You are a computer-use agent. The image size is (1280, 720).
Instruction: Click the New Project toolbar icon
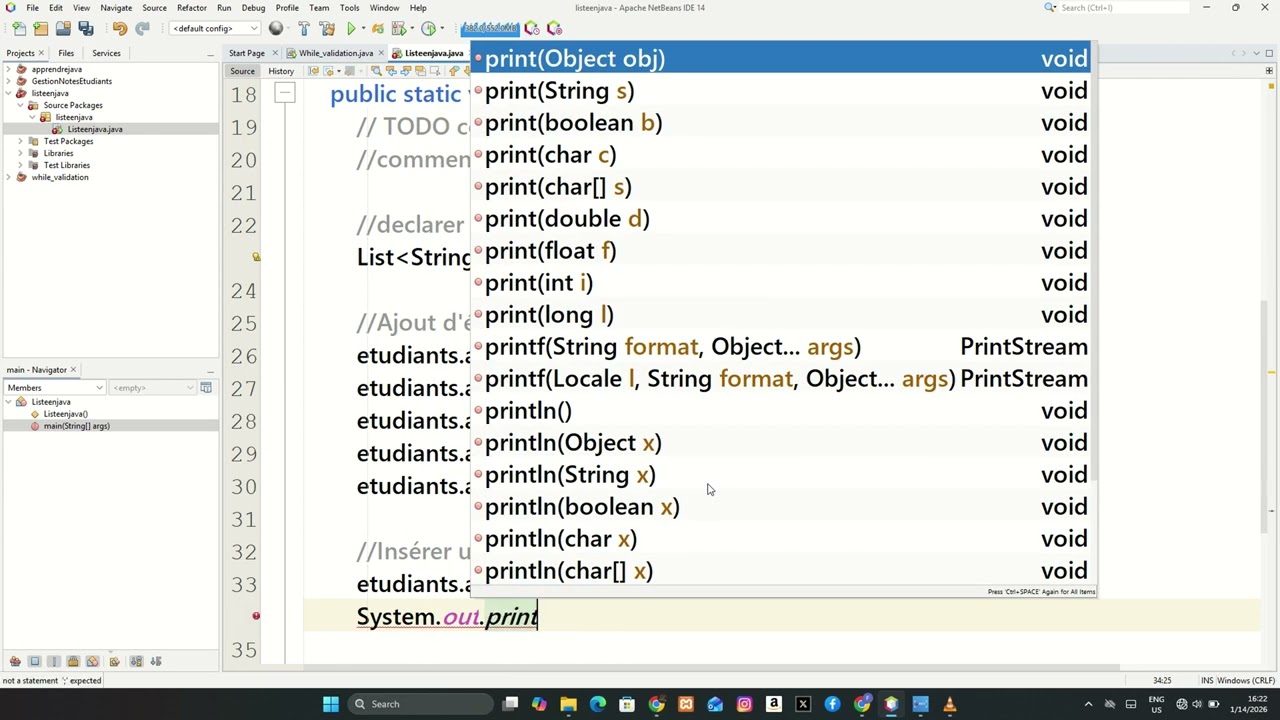pyautogui.click(x=41, y=28)
